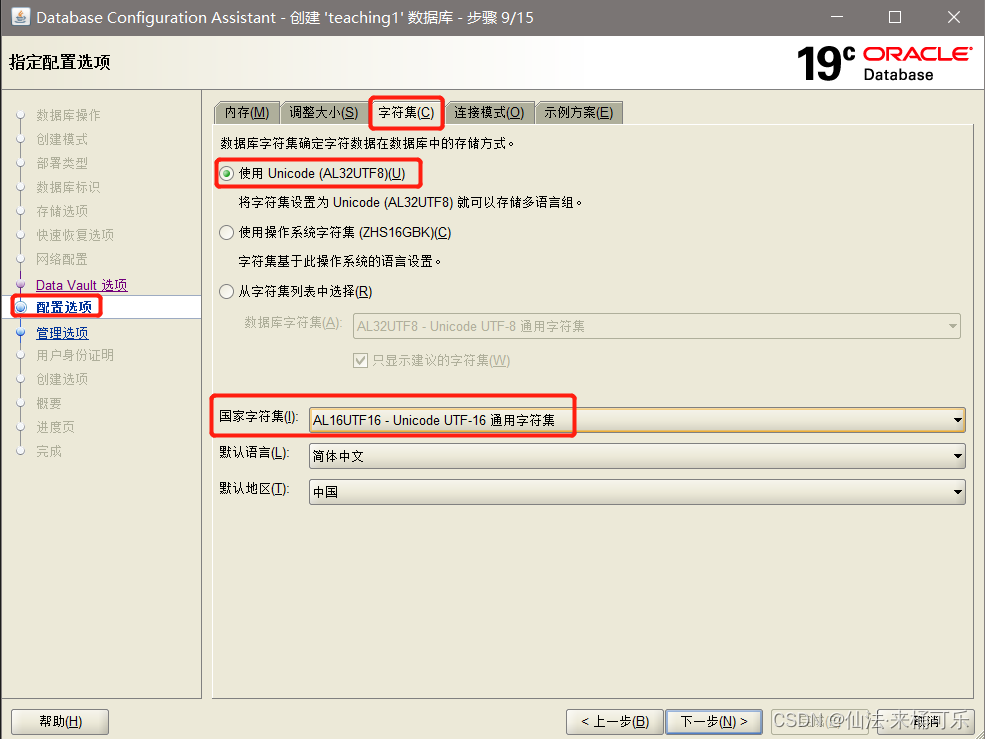985x739 pixels.
Task: Click the 存储选项 step label
Action: 62,211
